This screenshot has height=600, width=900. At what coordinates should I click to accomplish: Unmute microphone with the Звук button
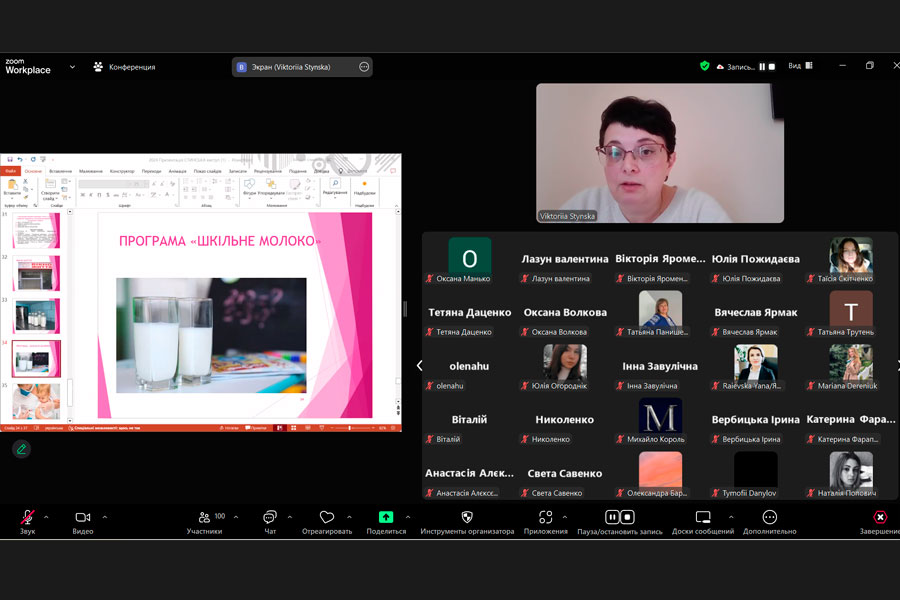point(27,517)
